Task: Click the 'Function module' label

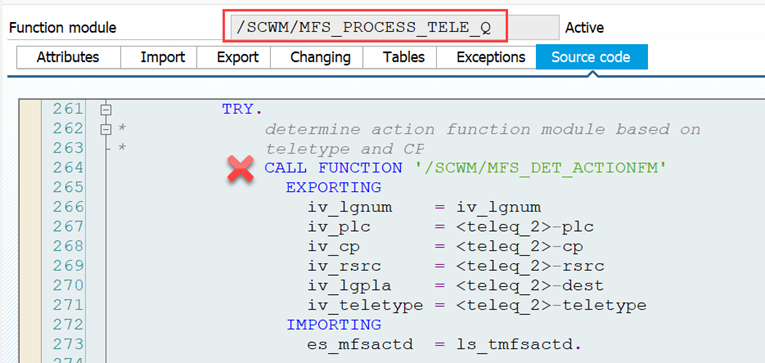Action: pos(62,28)
